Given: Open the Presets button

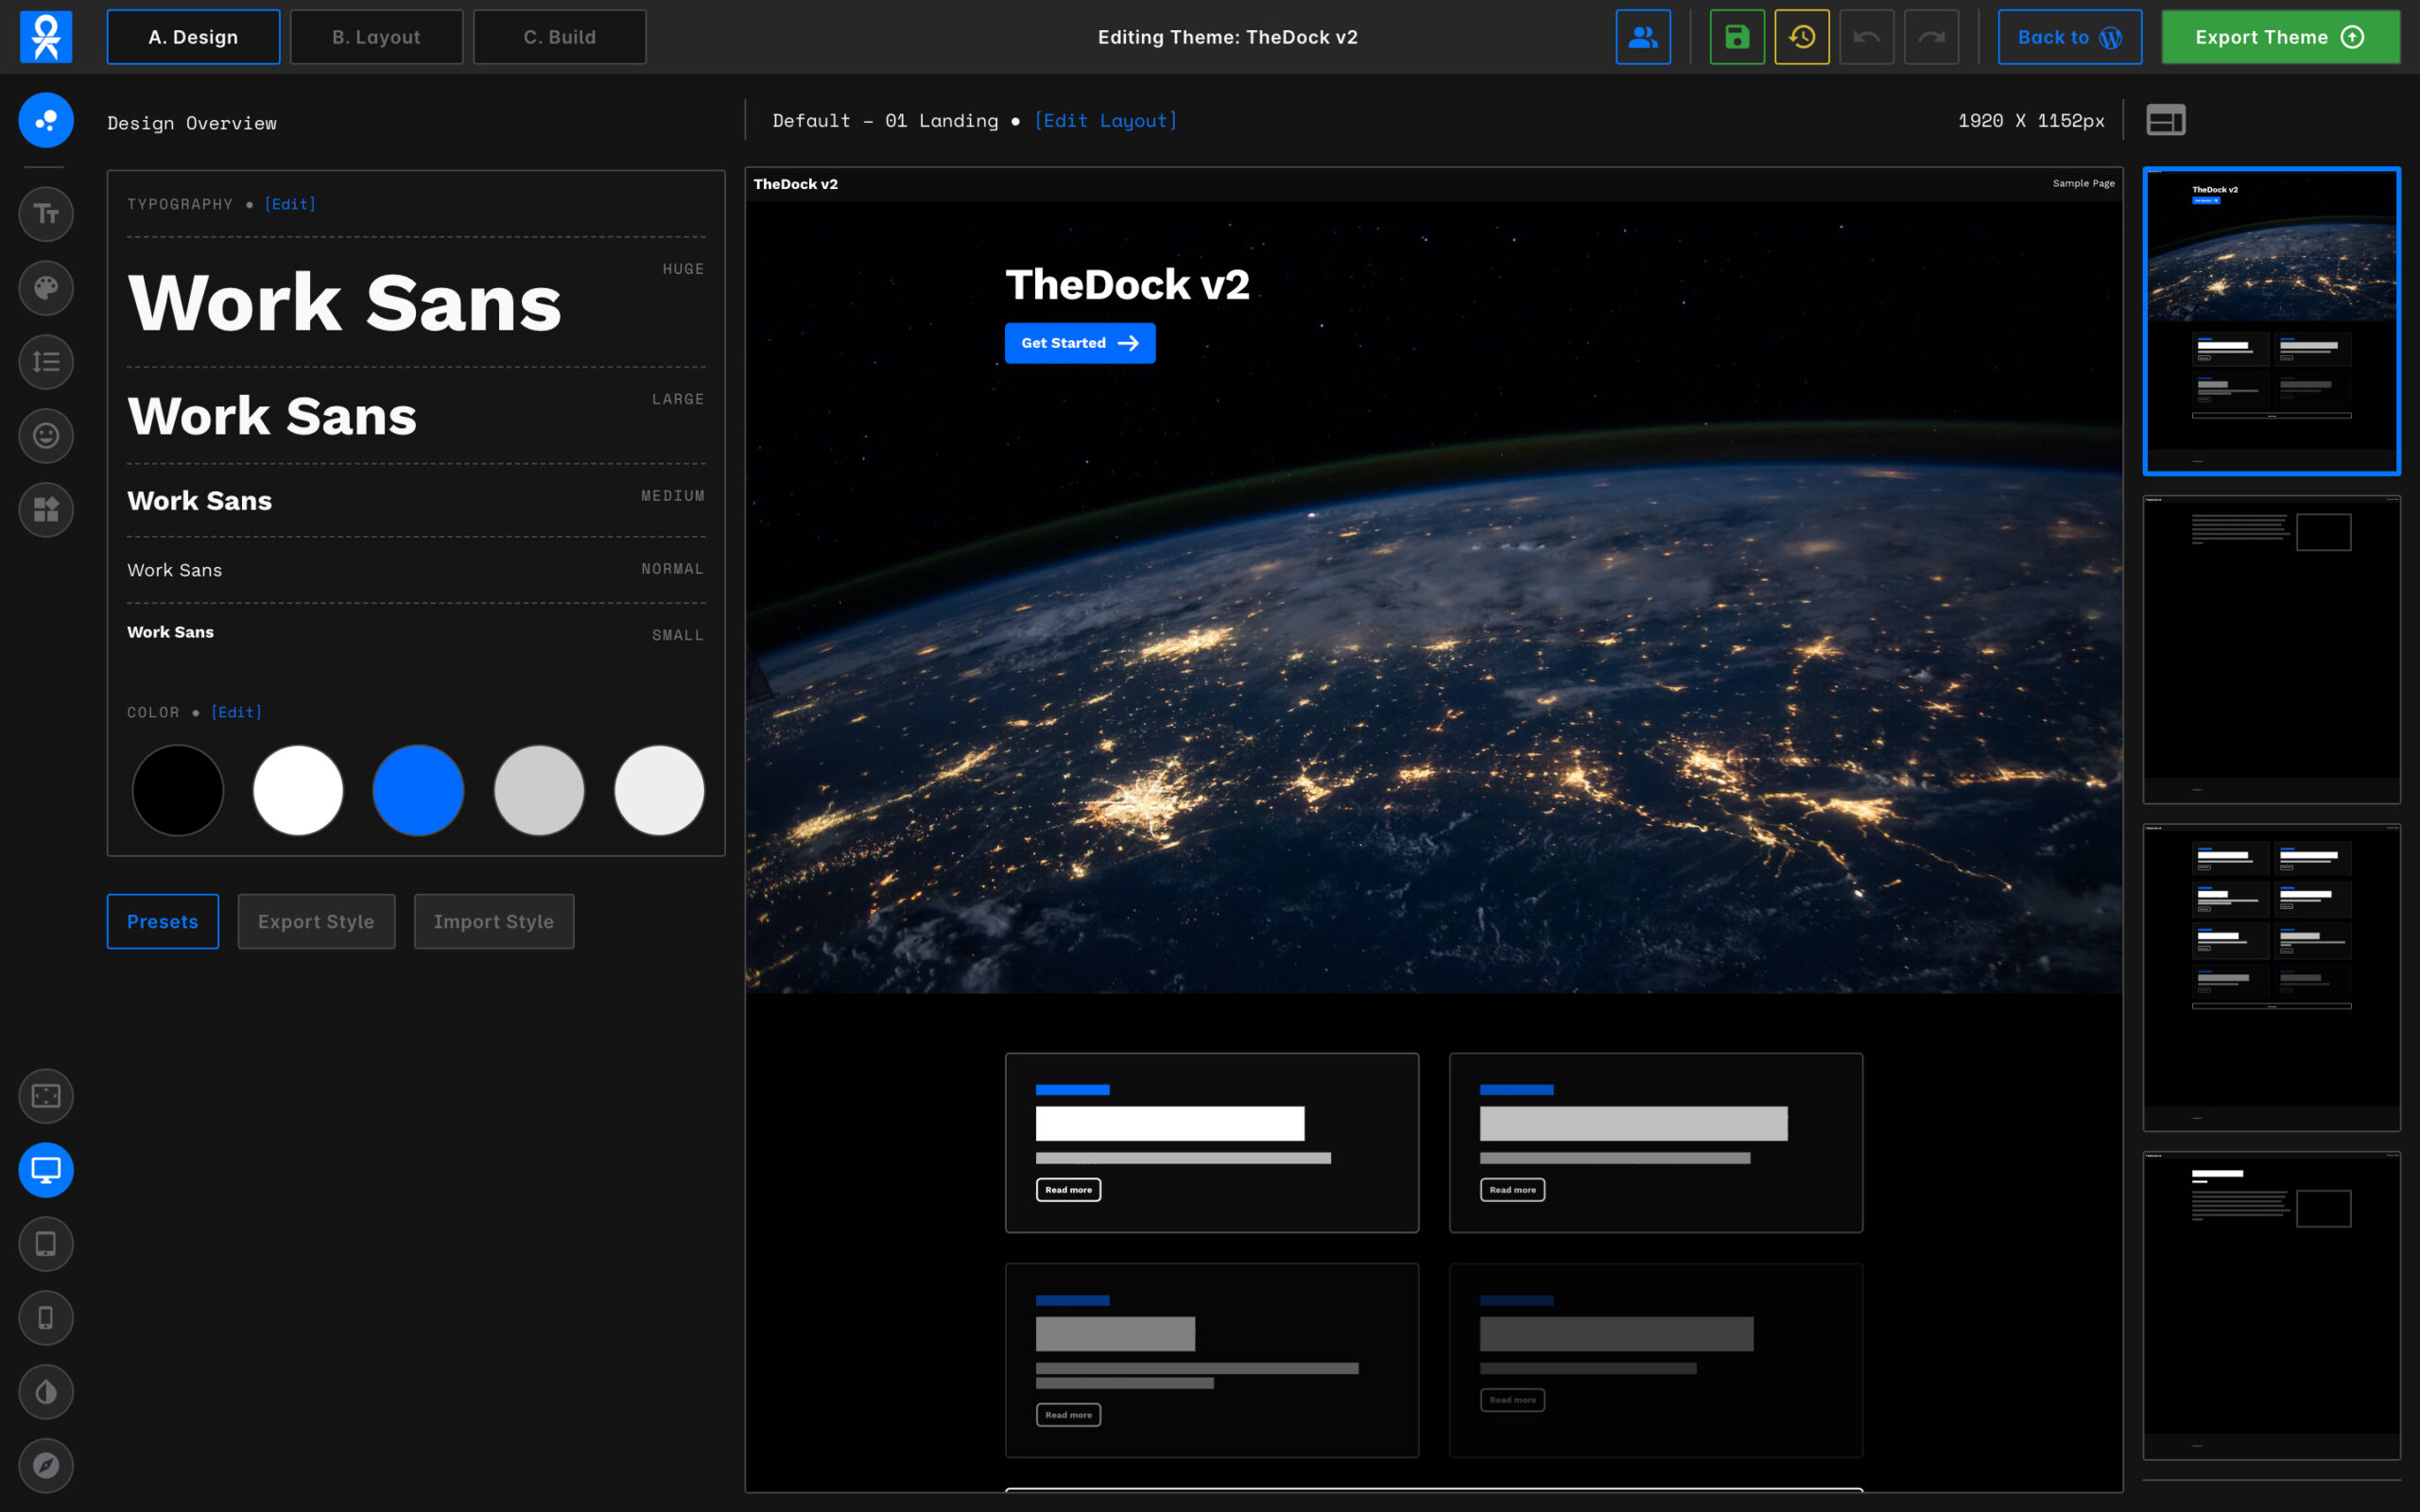Looking at the screenshot, I should click(x=162, y=921).
